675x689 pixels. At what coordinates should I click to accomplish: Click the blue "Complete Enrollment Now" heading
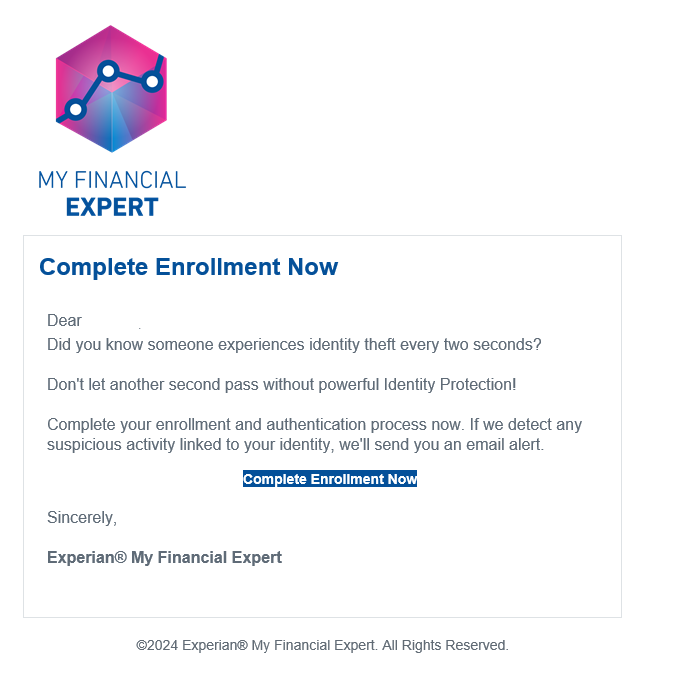pos(188,267)
